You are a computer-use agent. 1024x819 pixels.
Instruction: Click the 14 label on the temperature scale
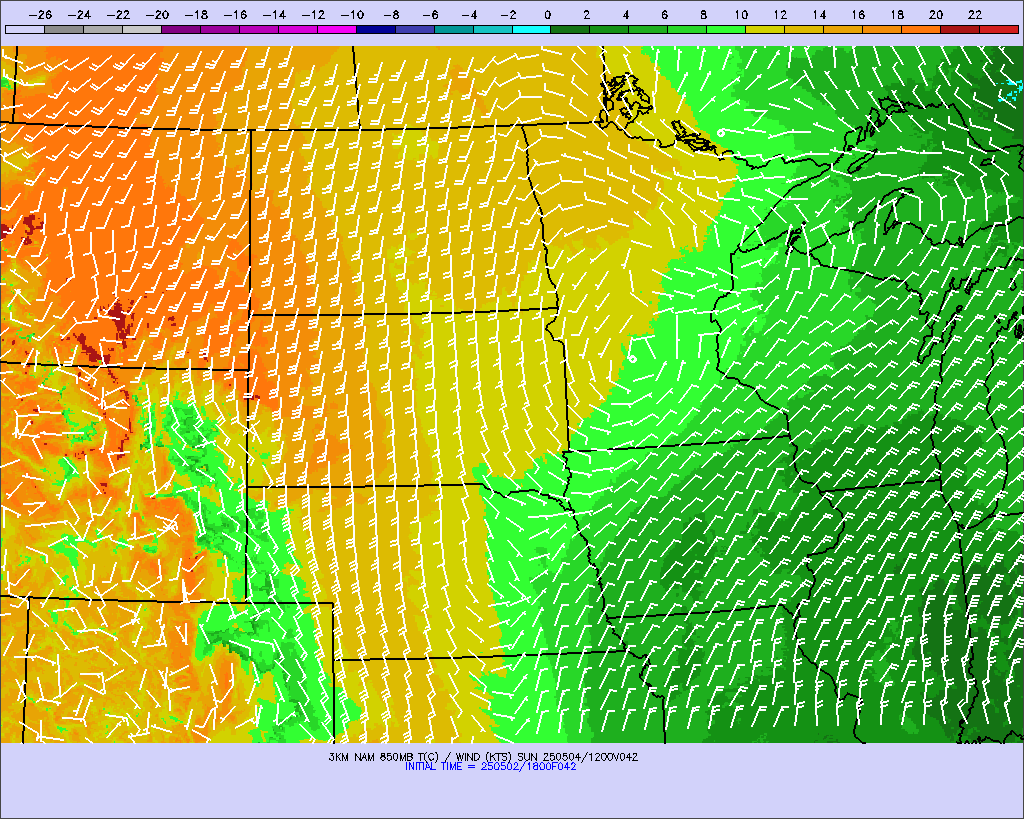click(820, 15)
